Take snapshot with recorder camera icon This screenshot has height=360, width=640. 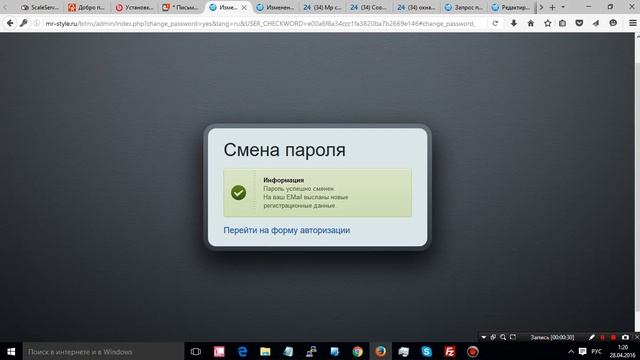625,337
